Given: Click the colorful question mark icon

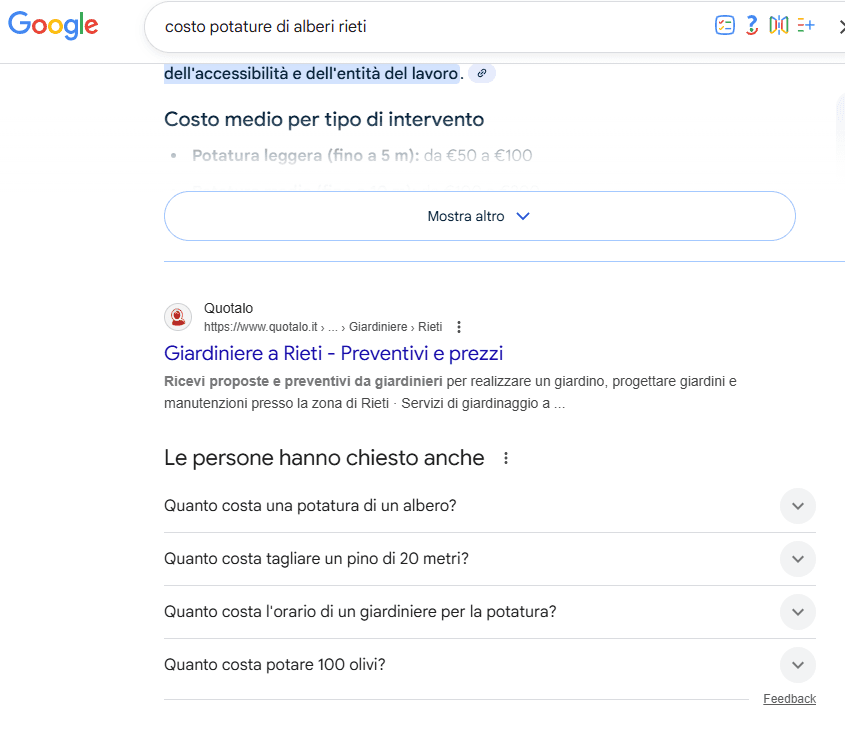Looking at the screenshot, I should pos(751,25).
